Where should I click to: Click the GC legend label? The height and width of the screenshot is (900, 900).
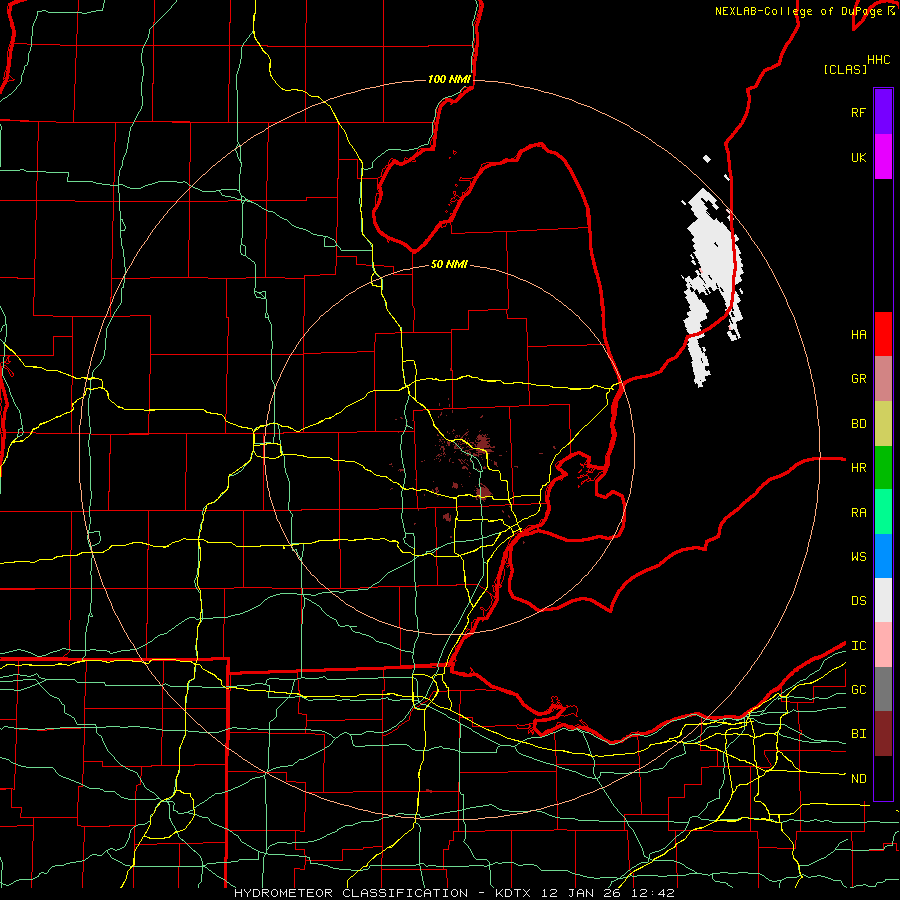click(858, 690)
